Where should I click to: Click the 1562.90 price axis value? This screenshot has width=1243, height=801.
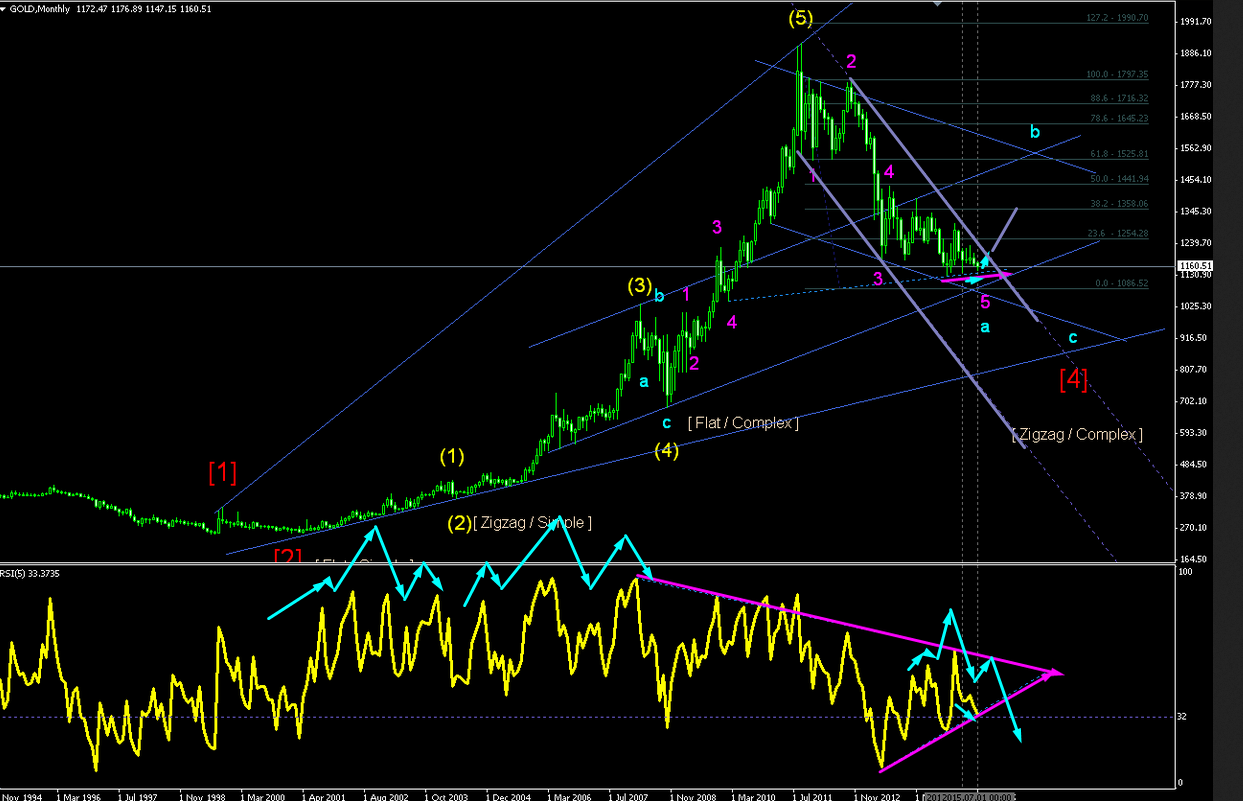click(x=1196, y=148)
